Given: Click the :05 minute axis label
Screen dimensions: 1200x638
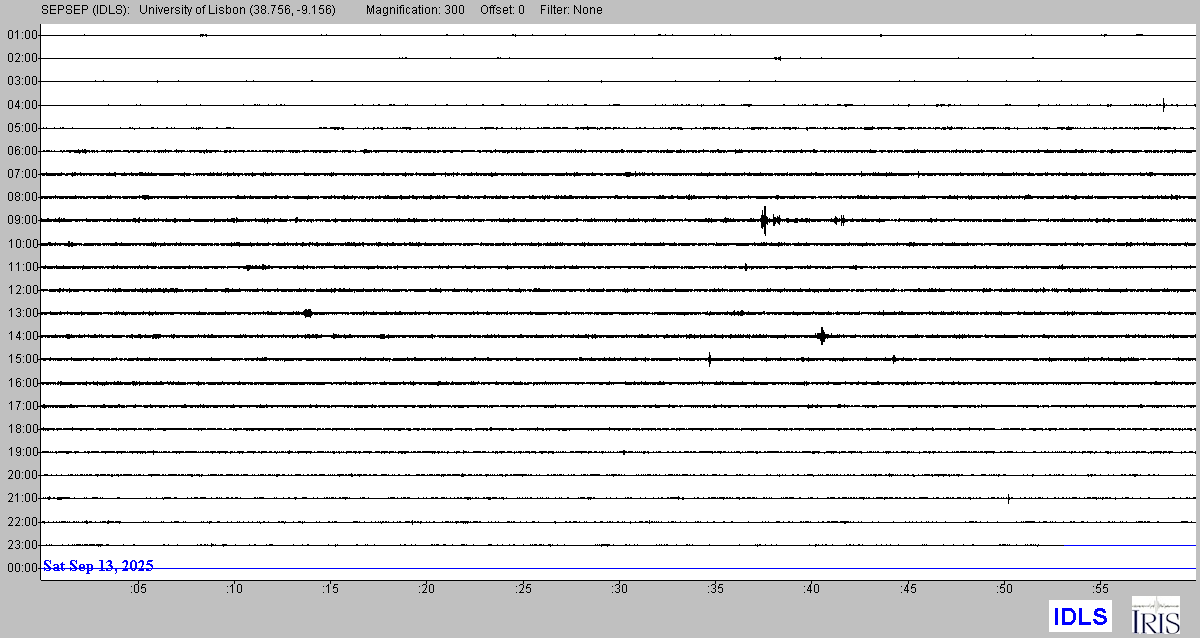Looking at the screenshot, I should pos(137,590).
